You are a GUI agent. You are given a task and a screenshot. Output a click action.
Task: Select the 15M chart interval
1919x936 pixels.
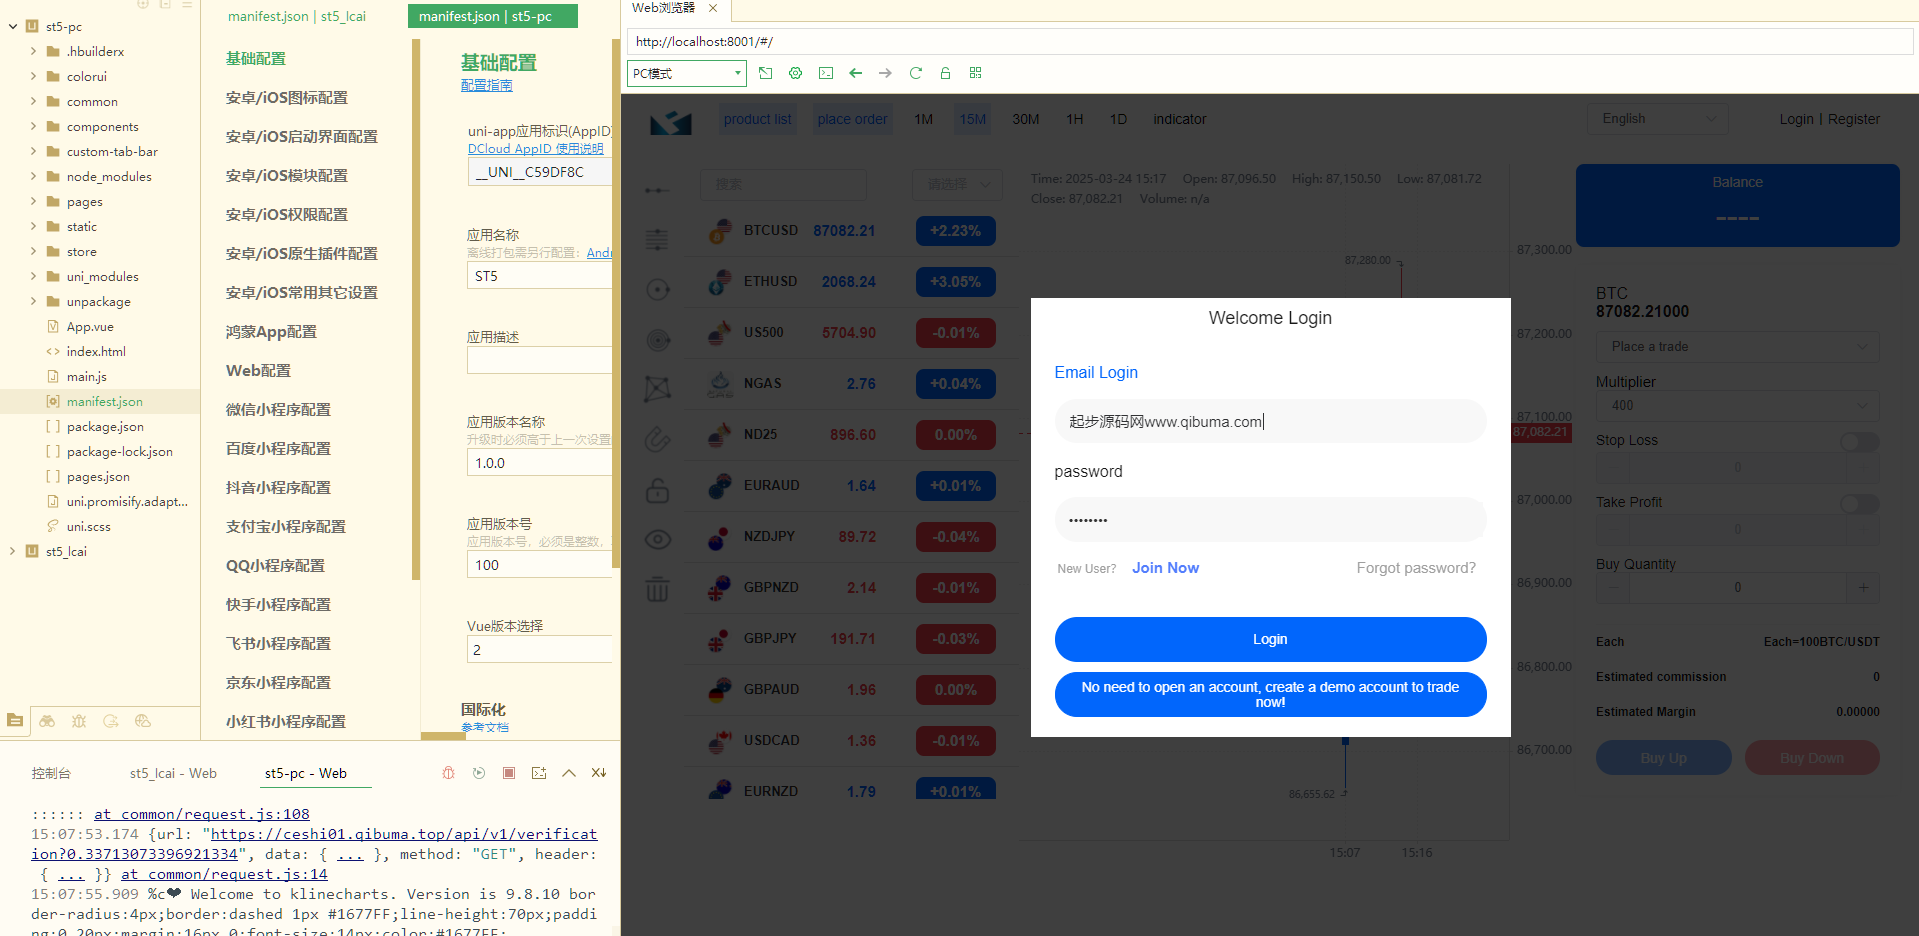pos(972,119)
